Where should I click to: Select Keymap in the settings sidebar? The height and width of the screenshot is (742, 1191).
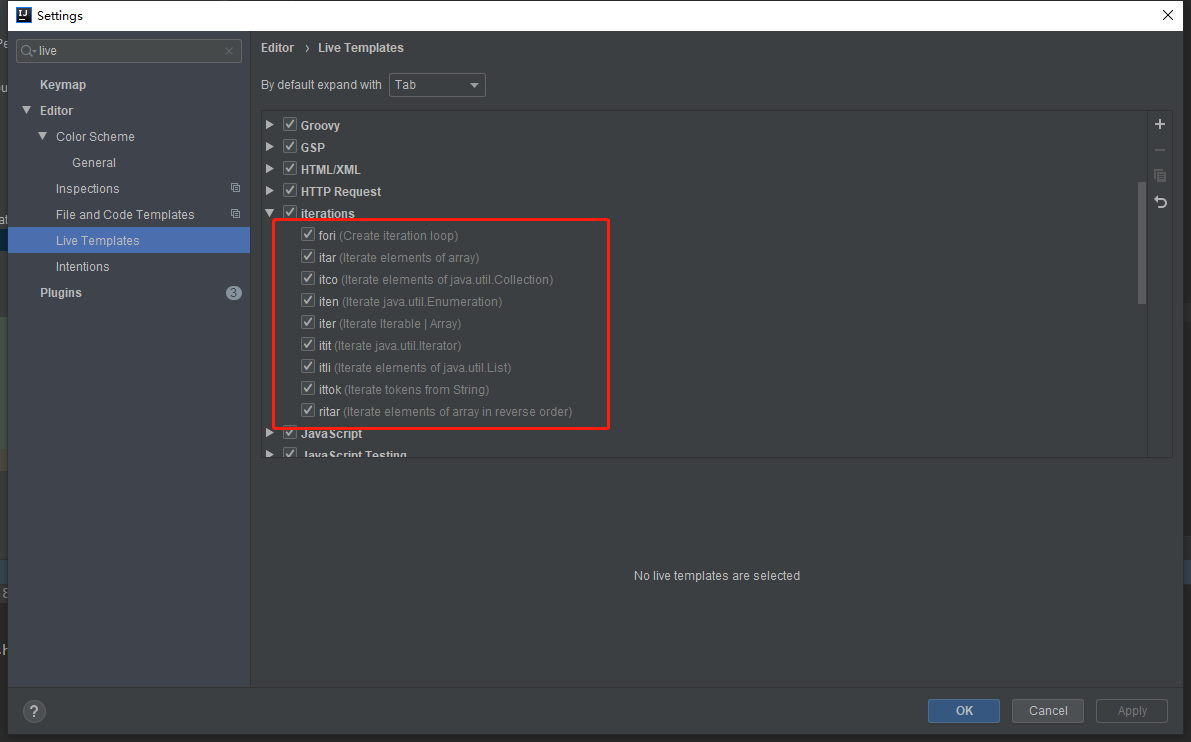click(x=63, y=84)
